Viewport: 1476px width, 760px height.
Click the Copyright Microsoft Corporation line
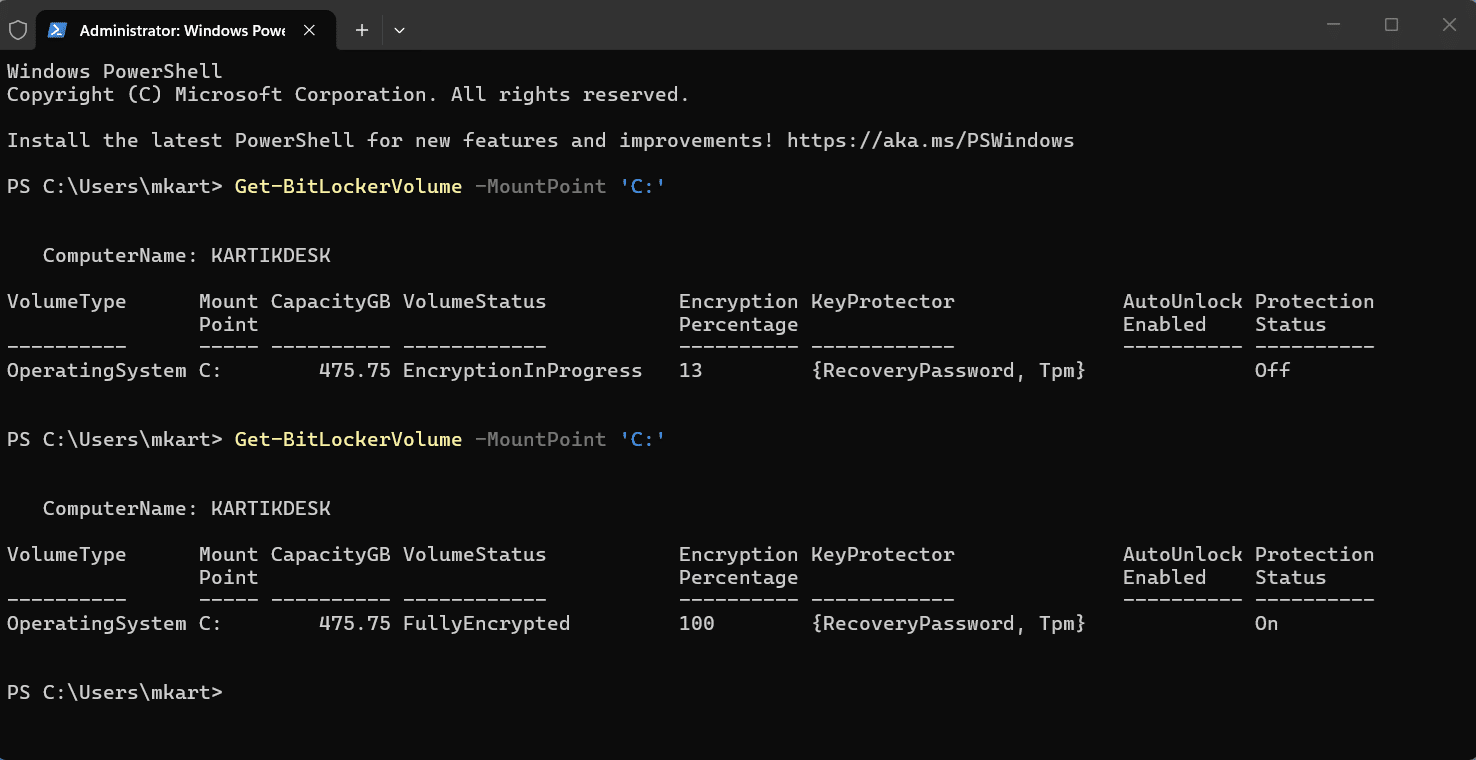(347, 95)
